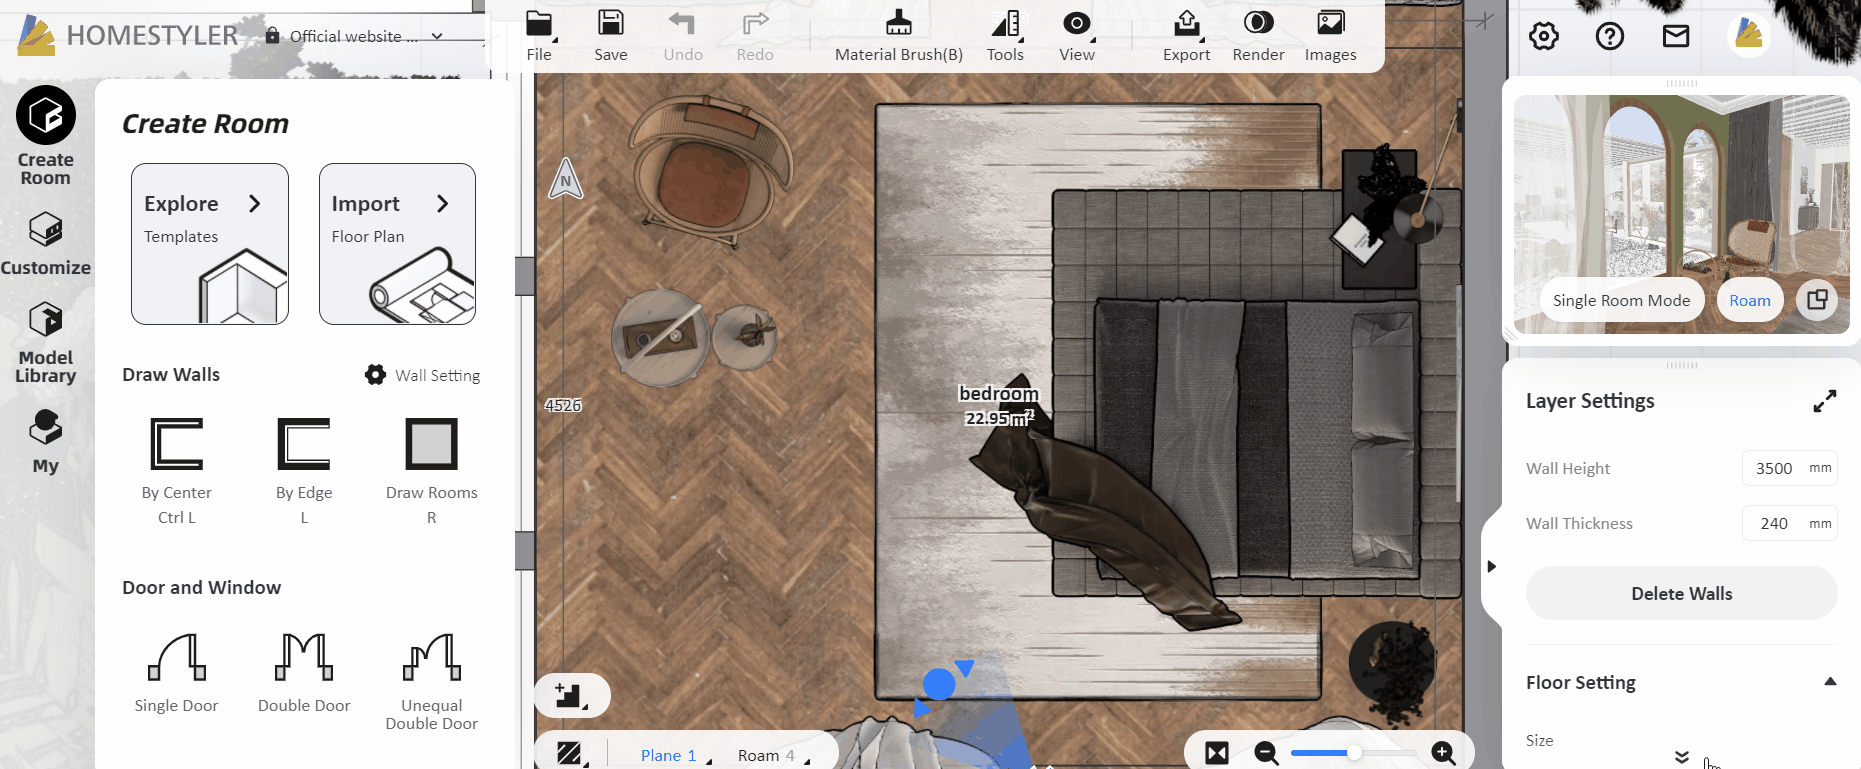Screen dimensions: 1861x769
Task: Click the Delete Walls button
Action: pos(1681,593)
